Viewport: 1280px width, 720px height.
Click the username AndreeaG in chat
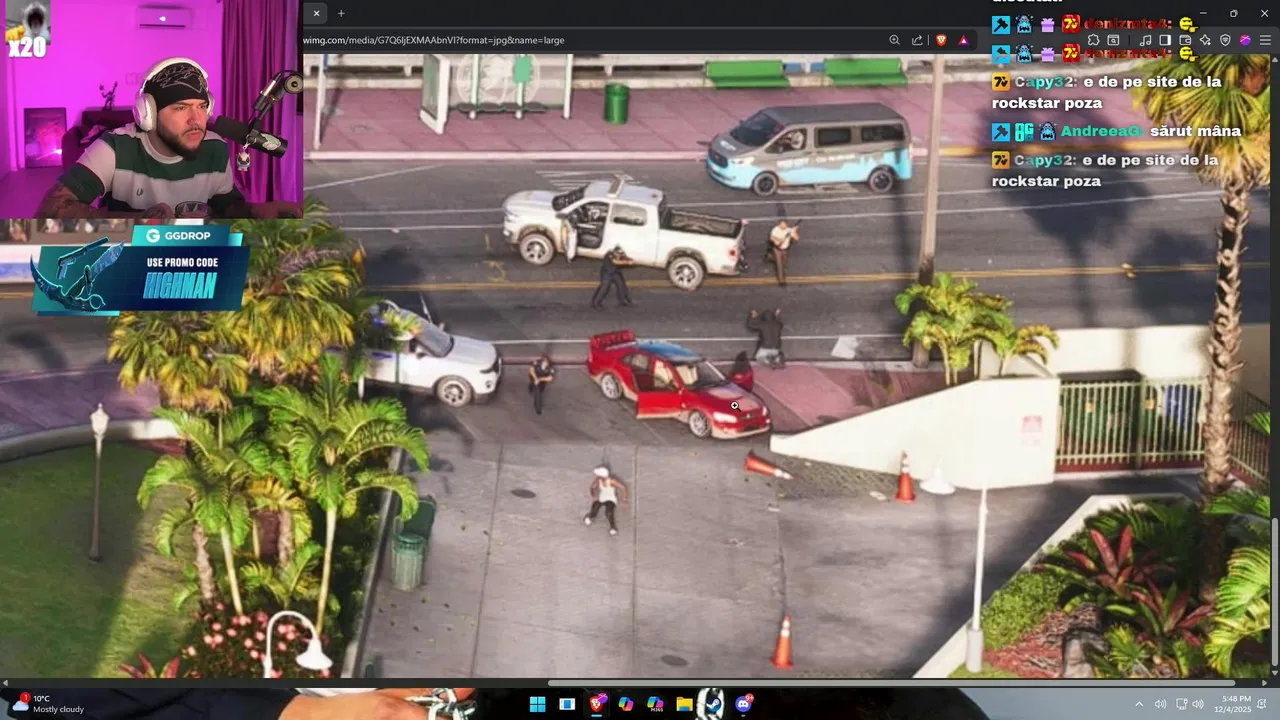tap(1101, 131)
